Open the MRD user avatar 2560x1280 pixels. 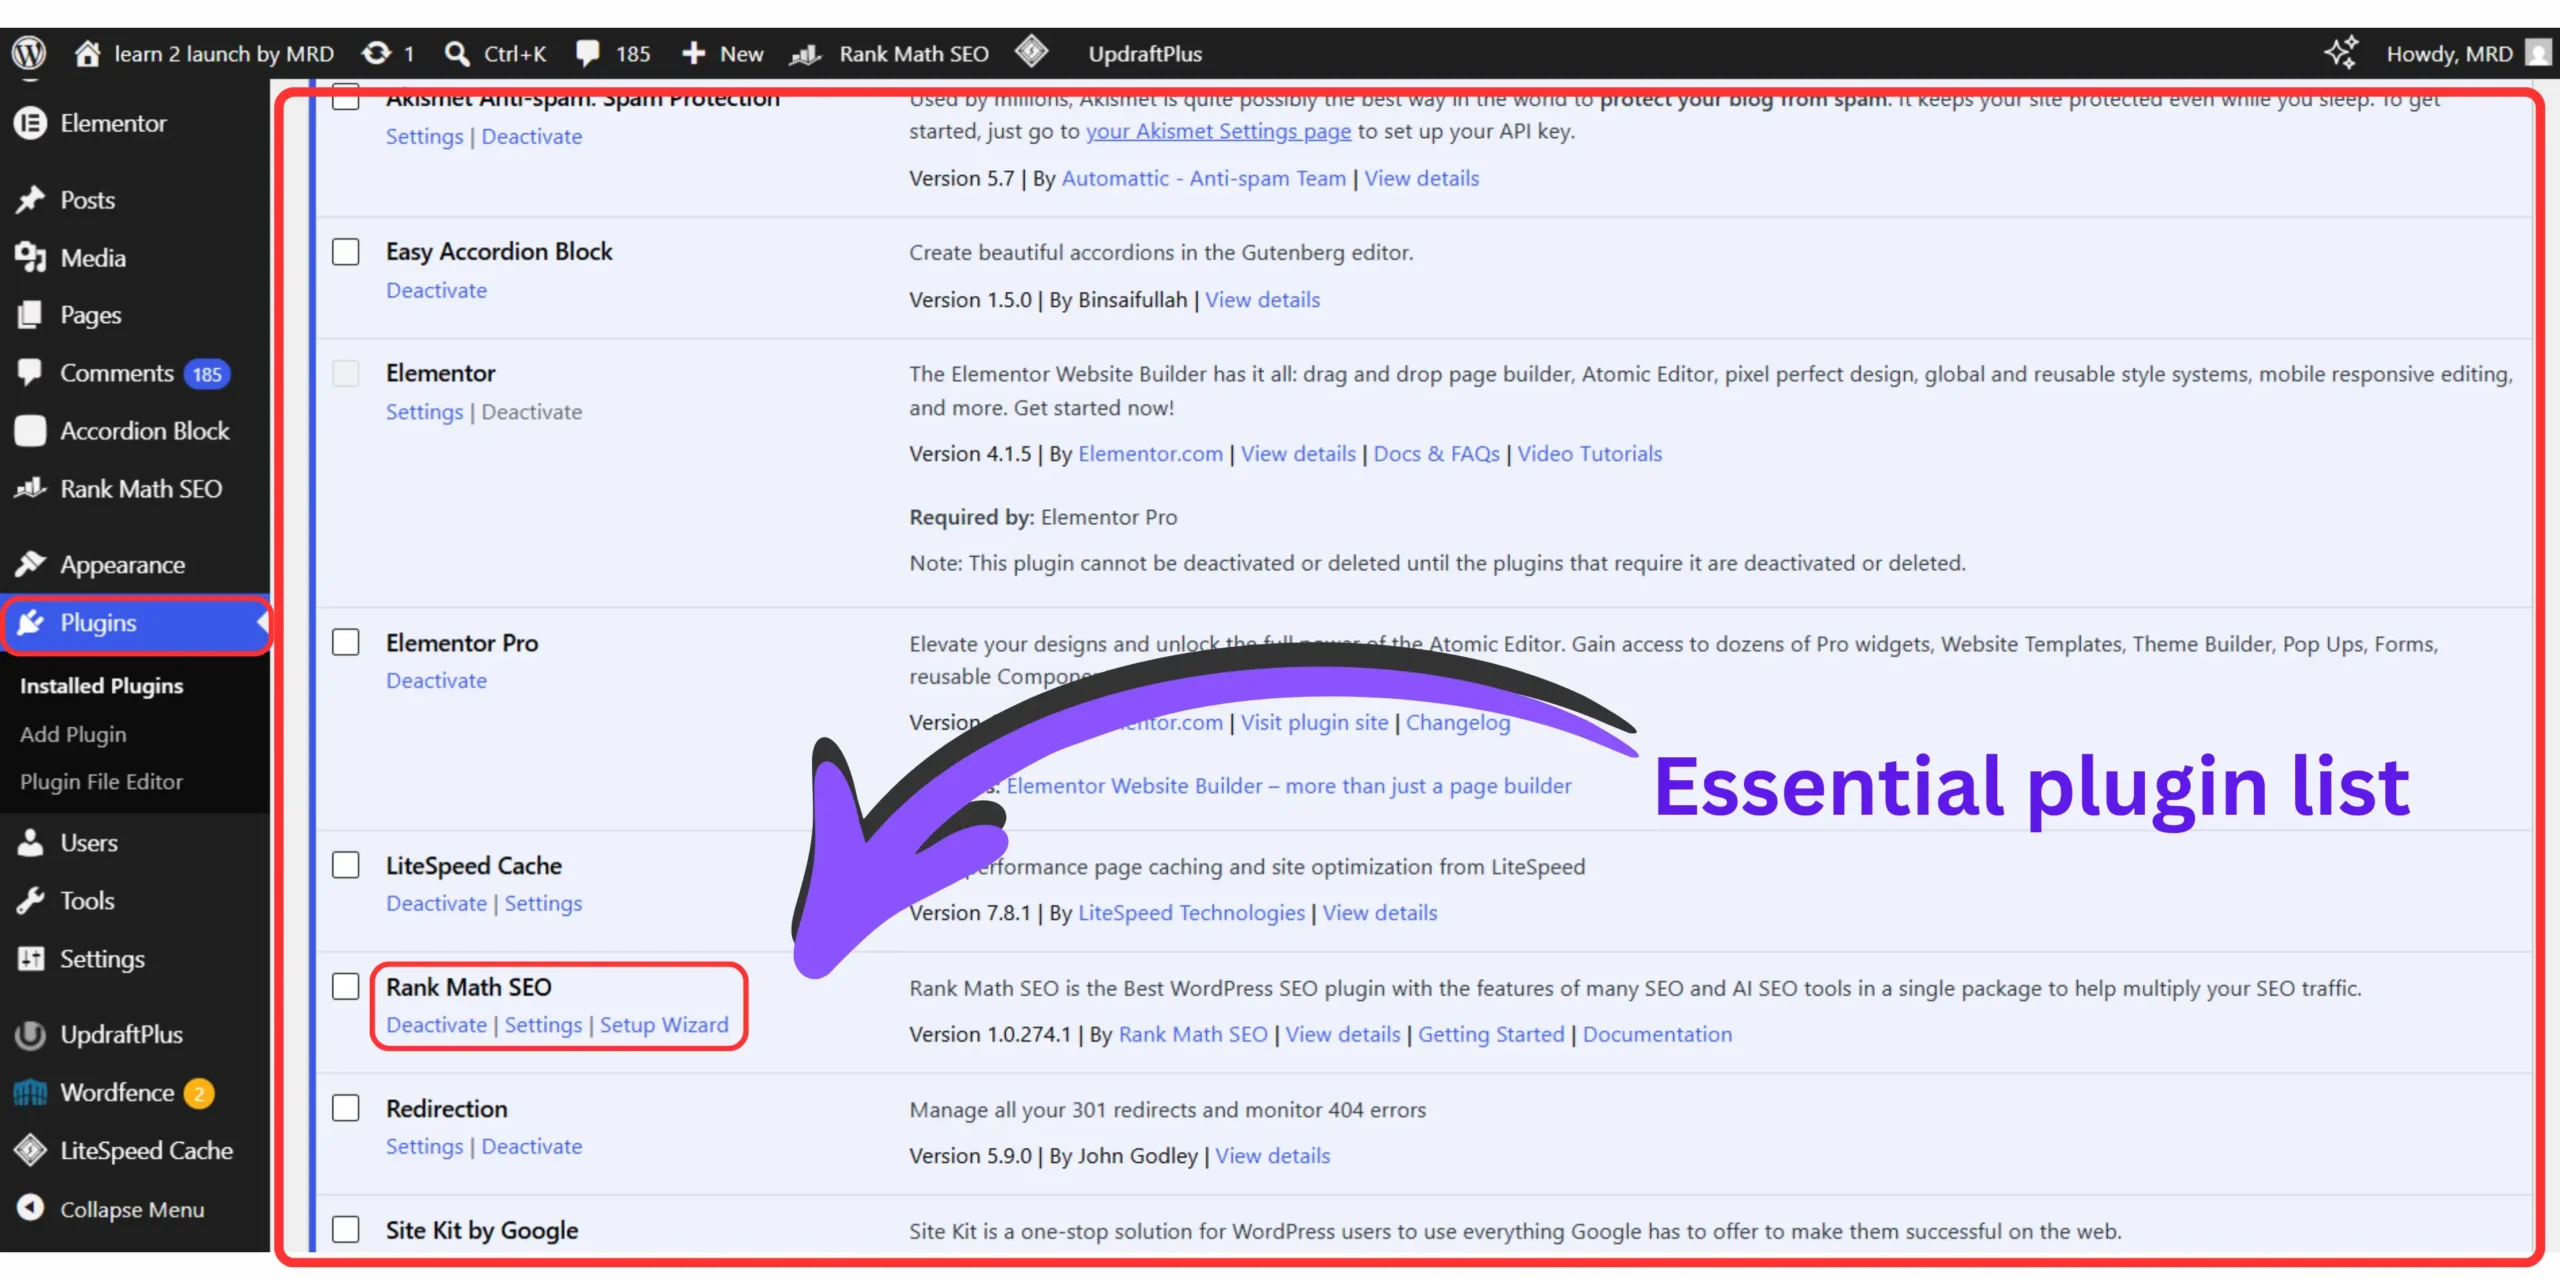tap(2539, 53)
